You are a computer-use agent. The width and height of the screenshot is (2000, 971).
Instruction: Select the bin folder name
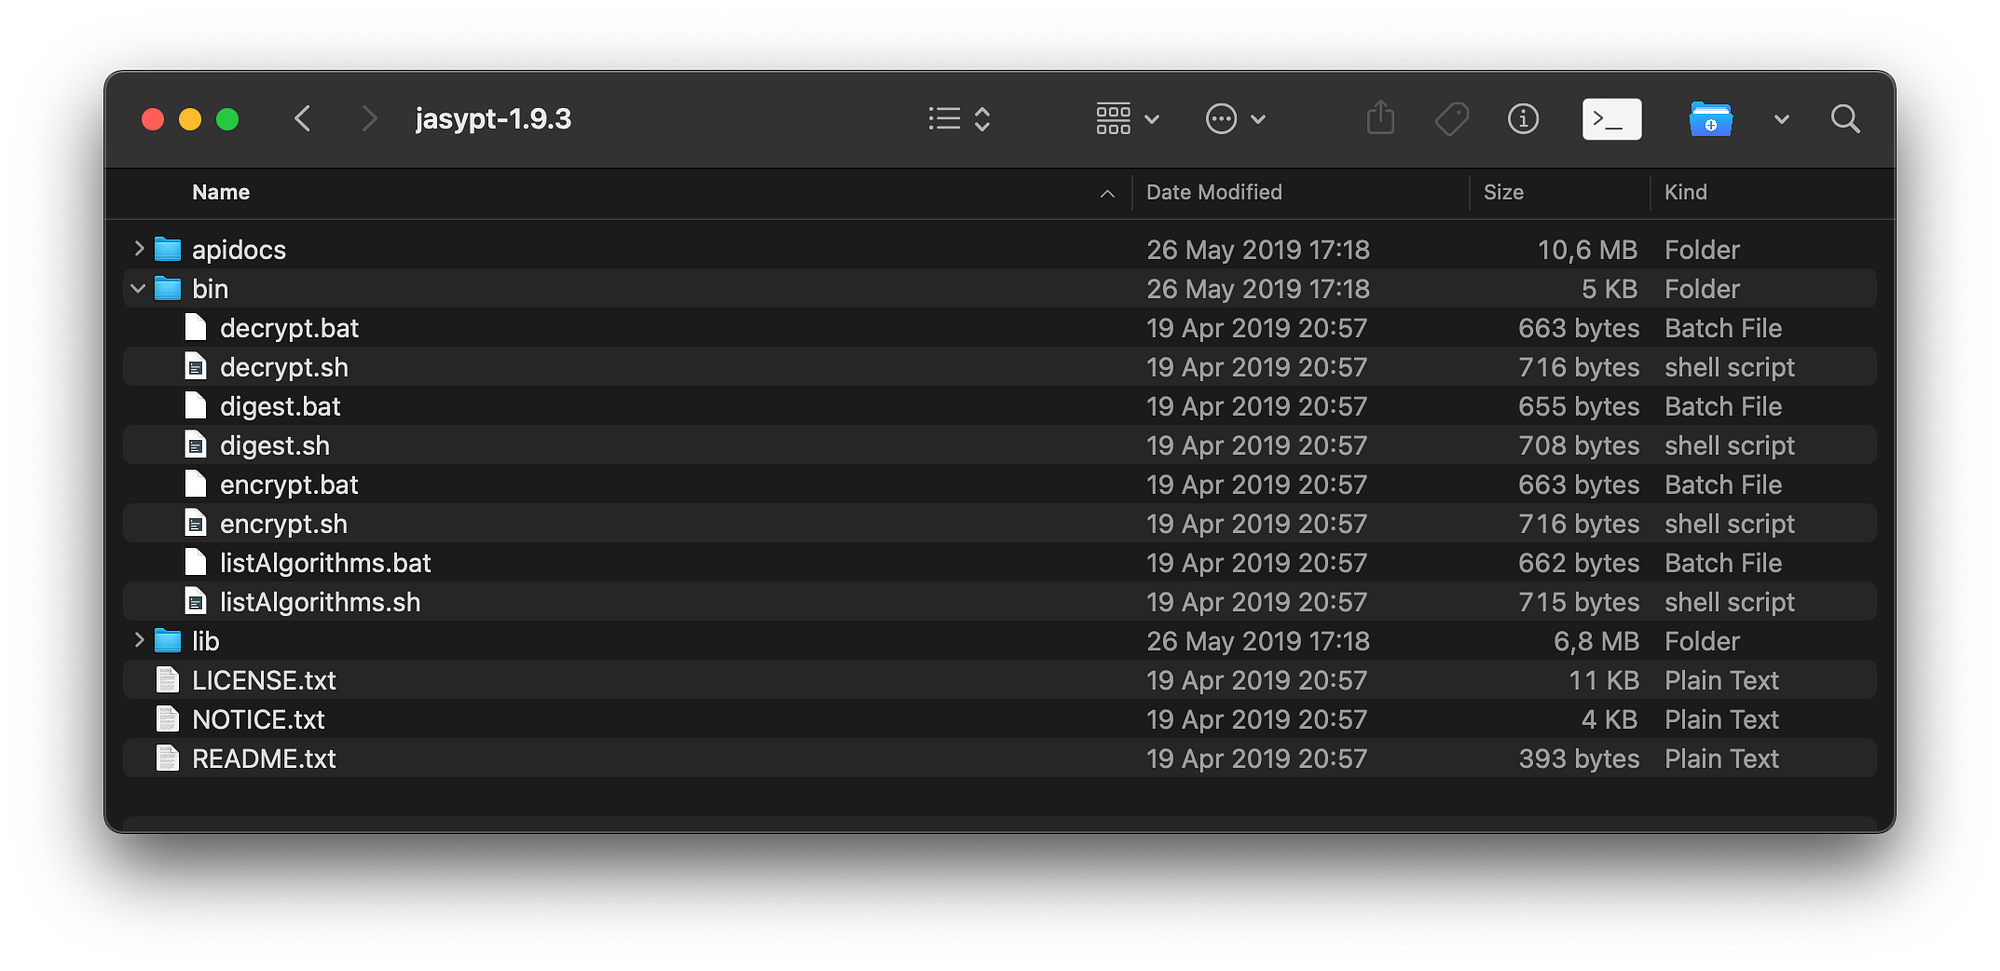pos(210,289)
